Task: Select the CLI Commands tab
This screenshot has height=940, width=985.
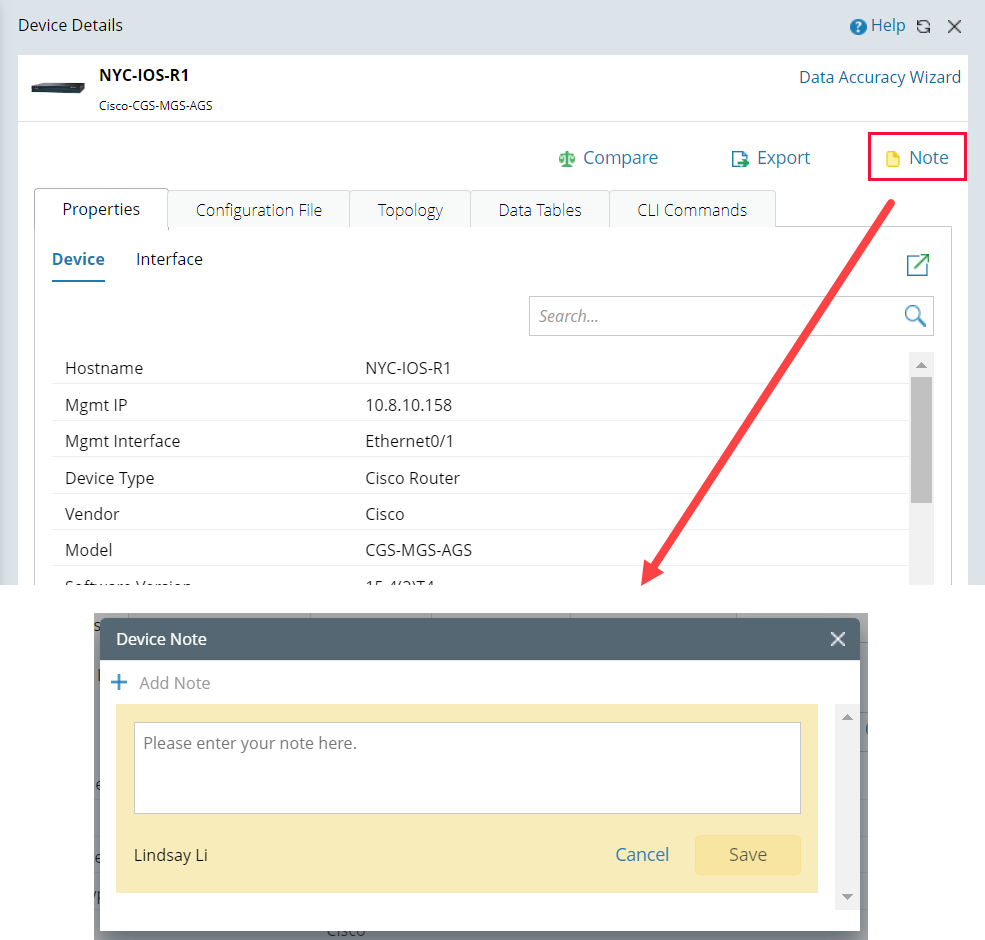Action: (x=691, y=209)
